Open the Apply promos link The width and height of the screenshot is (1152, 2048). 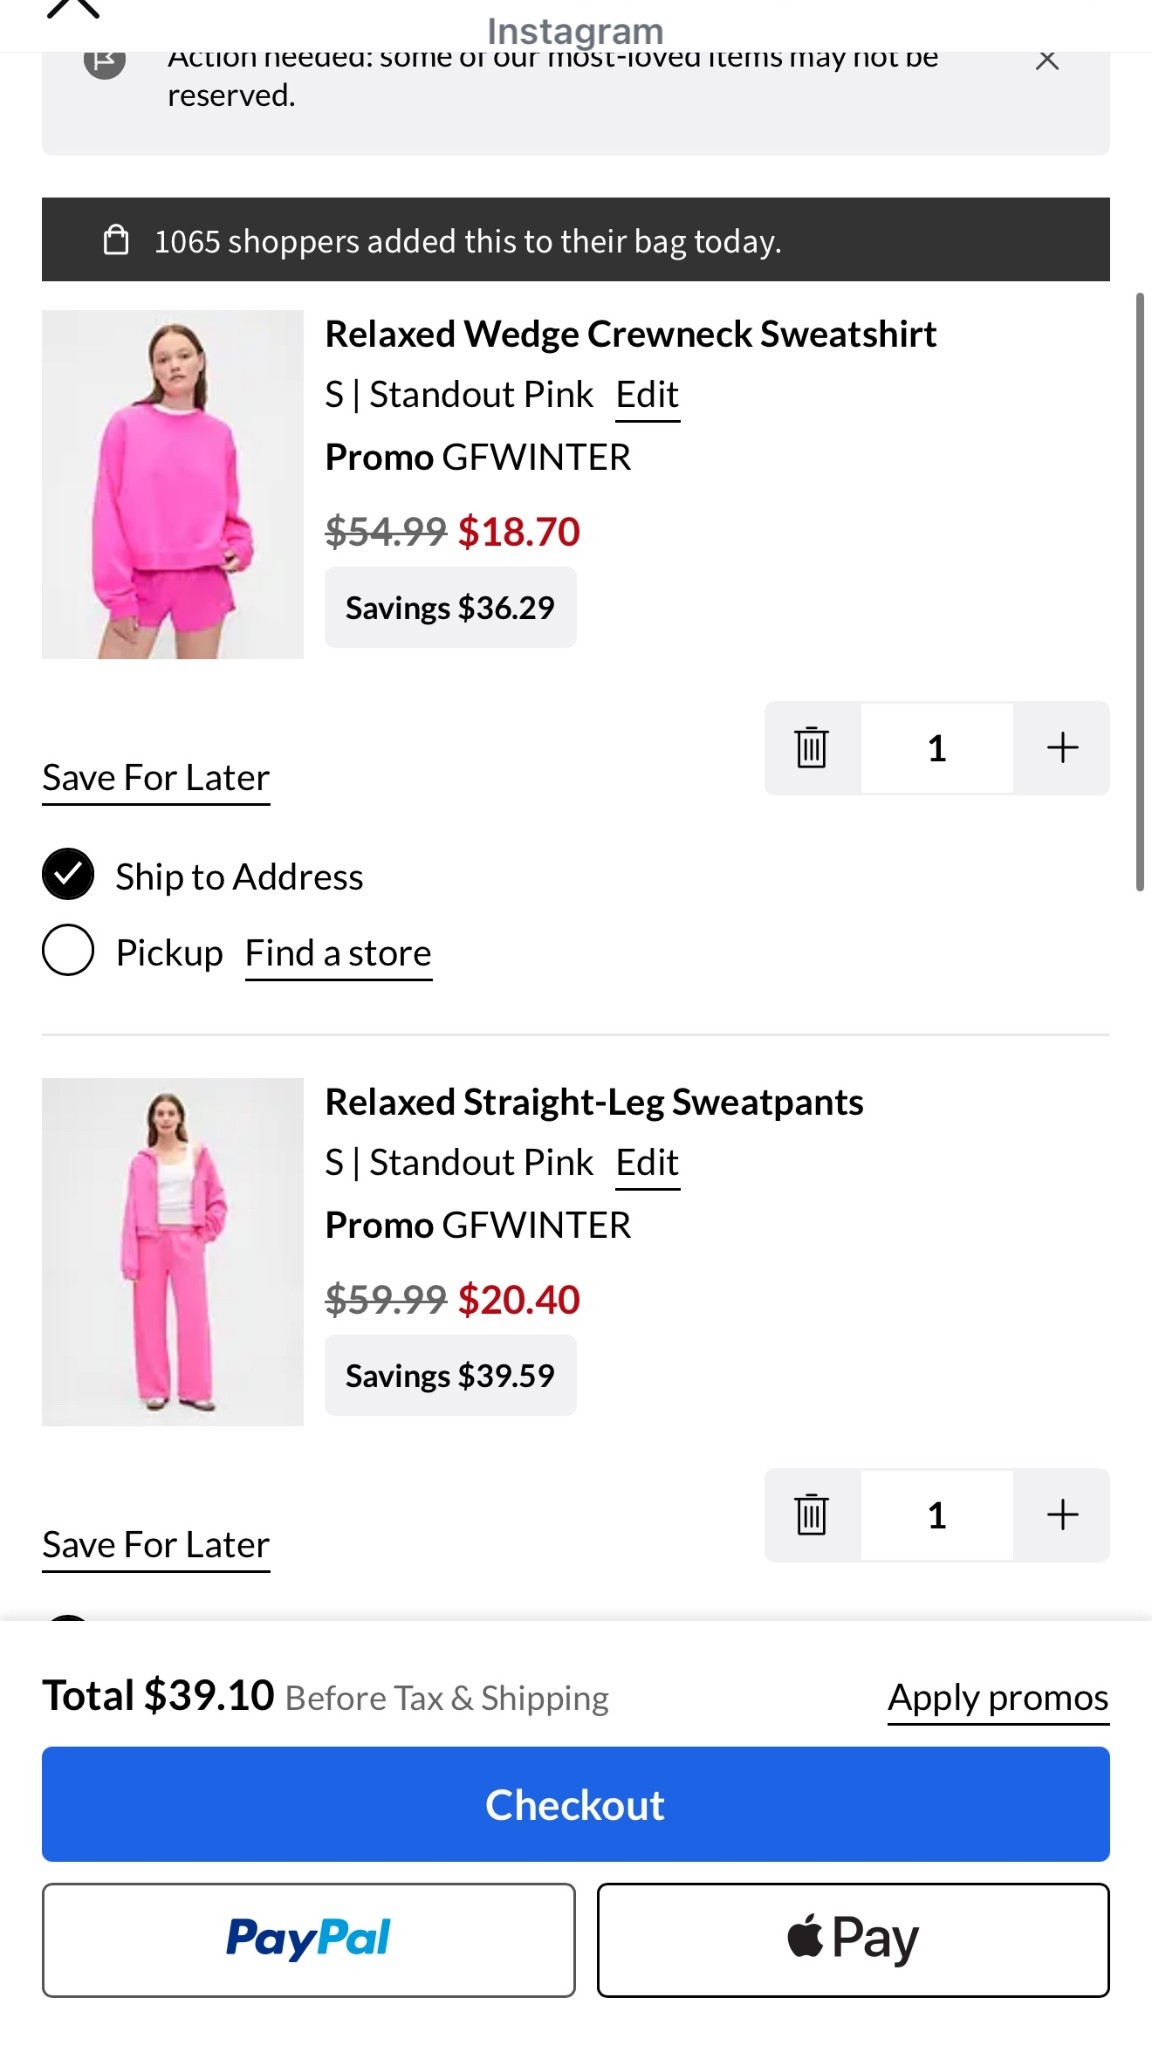pyautogui.click(x=998, y=1698)
